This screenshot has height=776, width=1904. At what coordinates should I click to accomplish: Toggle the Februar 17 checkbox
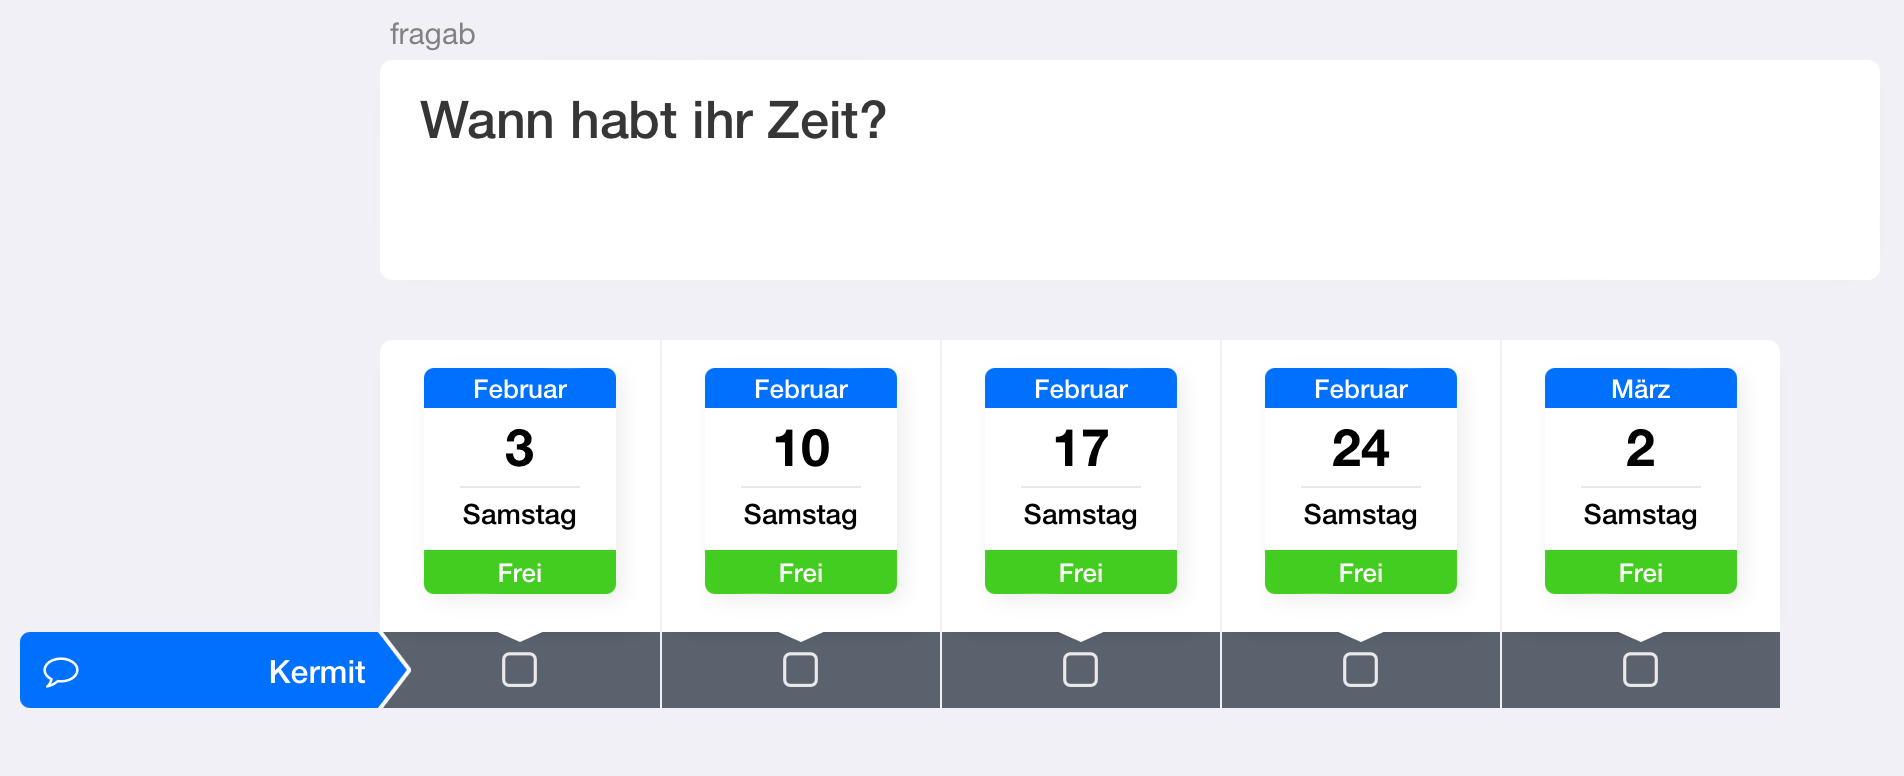click(x=1080, y=669)
